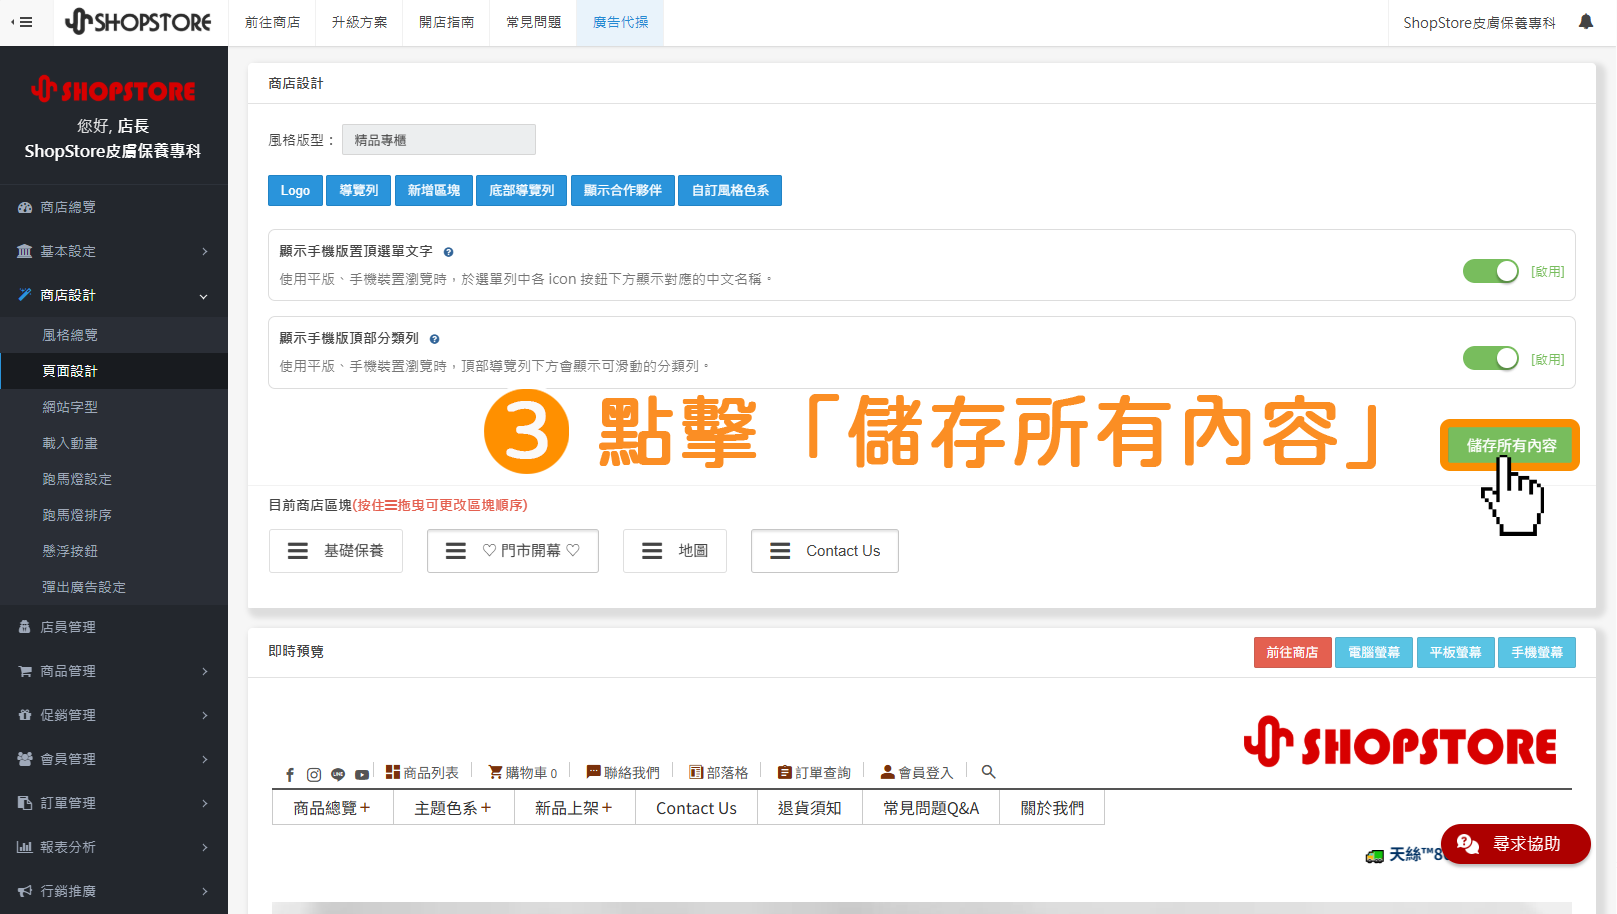Click the red 前往商店 preview button
The image size is (1617, 914).
coord(1292,652)
